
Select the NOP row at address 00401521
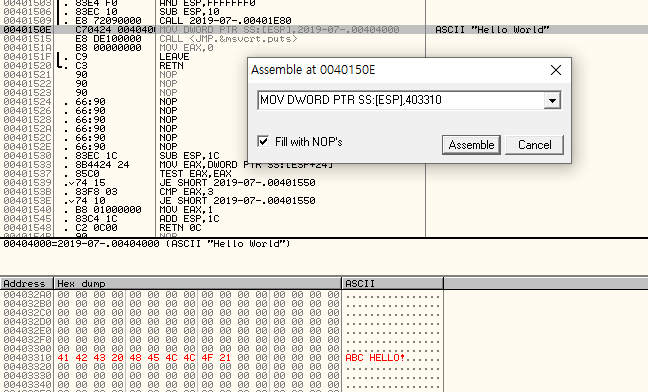[213, 75]
